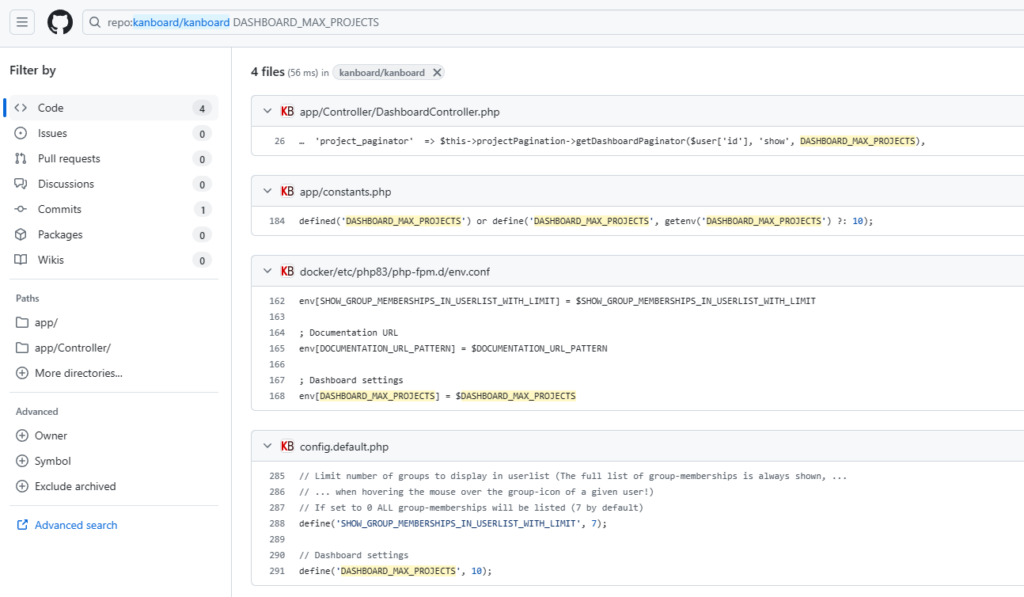Jump to line 162 in env.conf
This screenshot has height=597, width=1024.
pos(277,301)
